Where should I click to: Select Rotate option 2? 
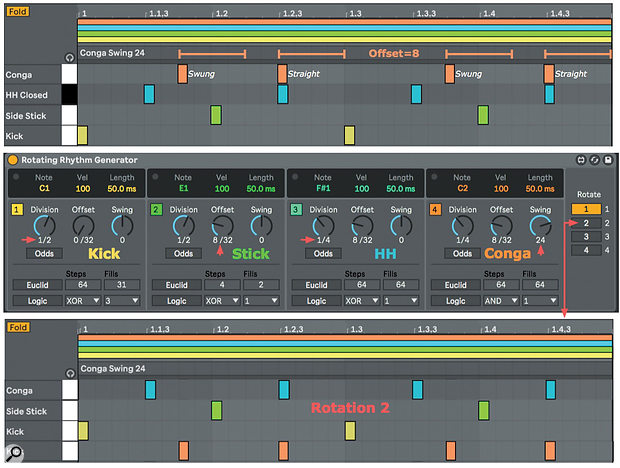click(586, 223)
